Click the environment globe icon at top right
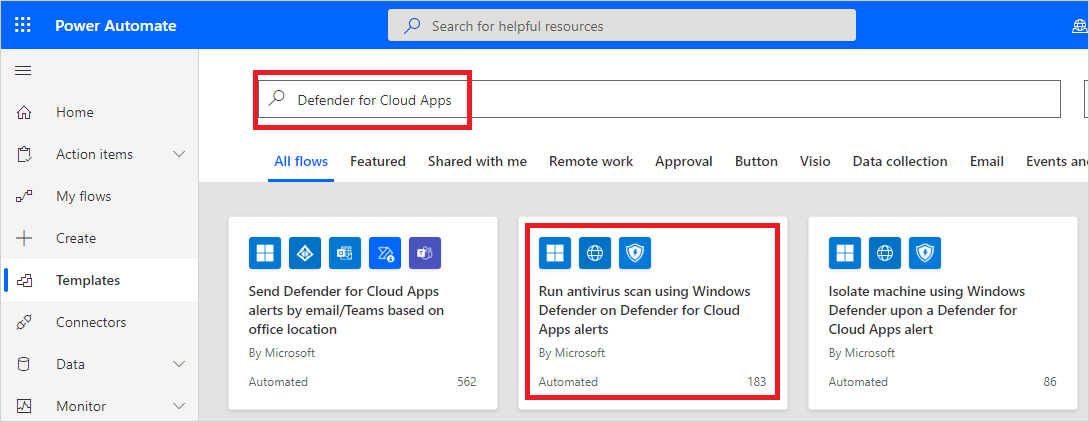Viewport: 1089px width, 422px height. coord(1081,26)
